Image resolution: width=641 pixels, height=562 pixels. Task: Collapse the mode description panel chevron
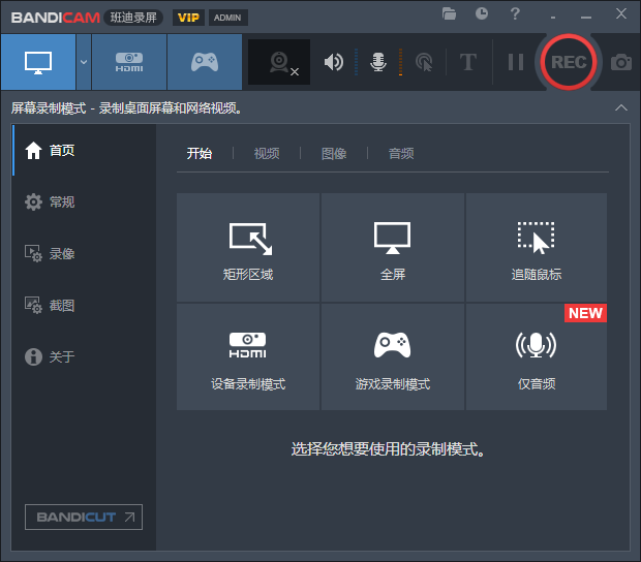coord(621,108)
